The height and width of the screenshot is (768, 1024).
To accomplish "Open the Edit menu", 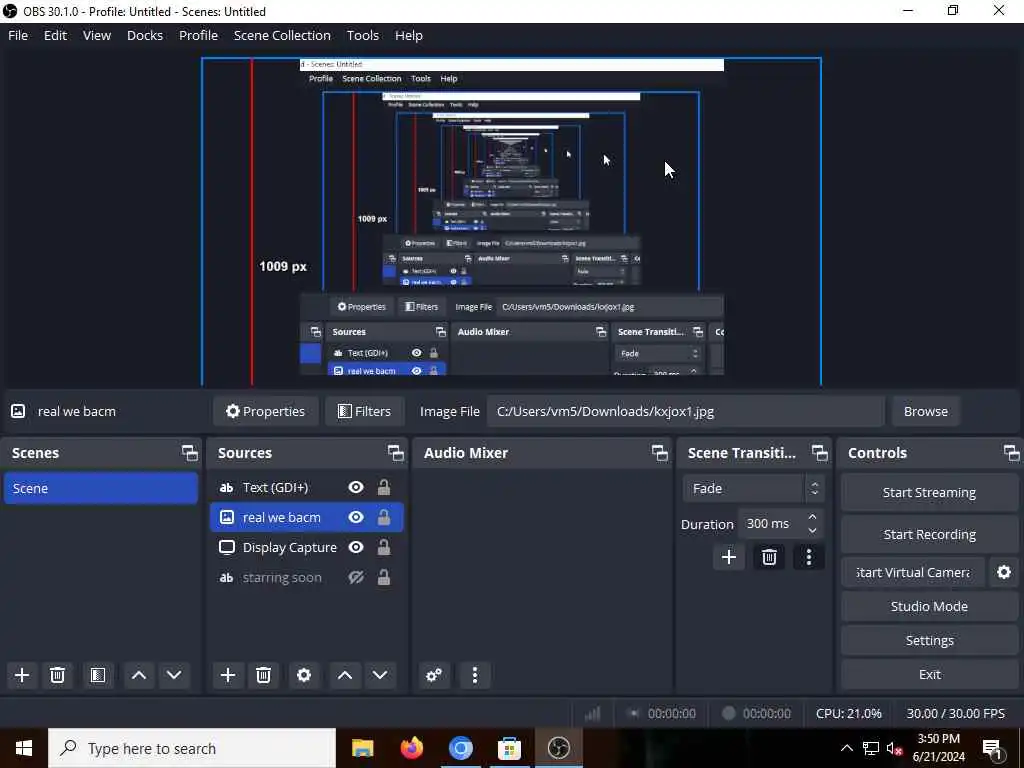I will 56,35.
